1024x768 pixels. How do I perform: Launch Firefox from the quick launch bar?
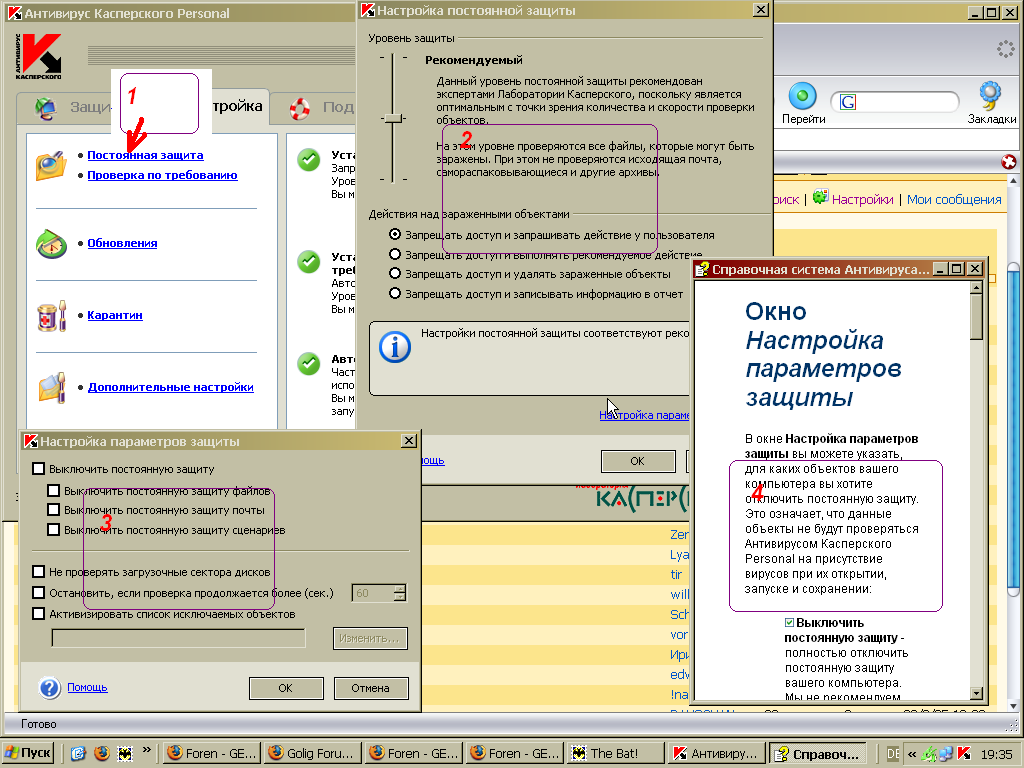pos(102,753)
